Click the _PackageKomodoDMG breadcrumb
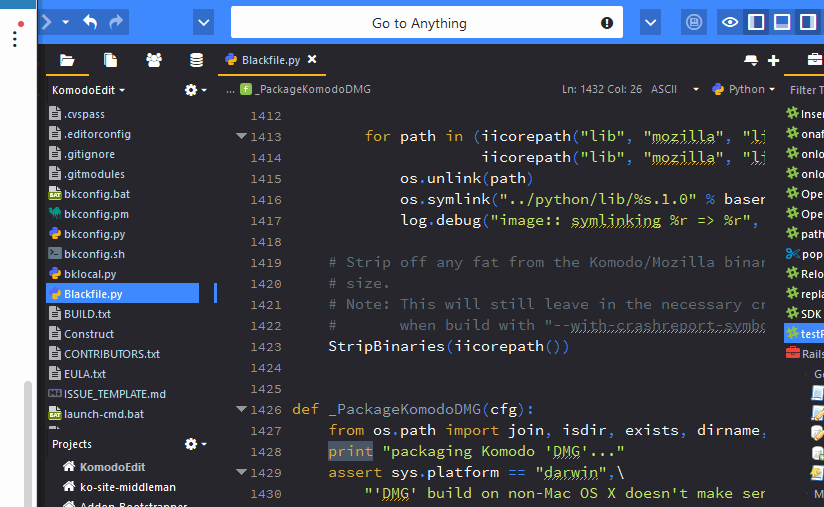824x507 pixels. click(x=306, y=89)
